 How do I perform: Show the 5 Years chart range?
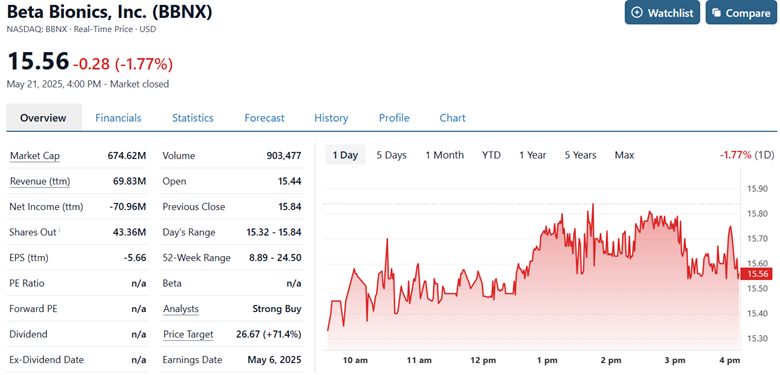click(580, 155)
